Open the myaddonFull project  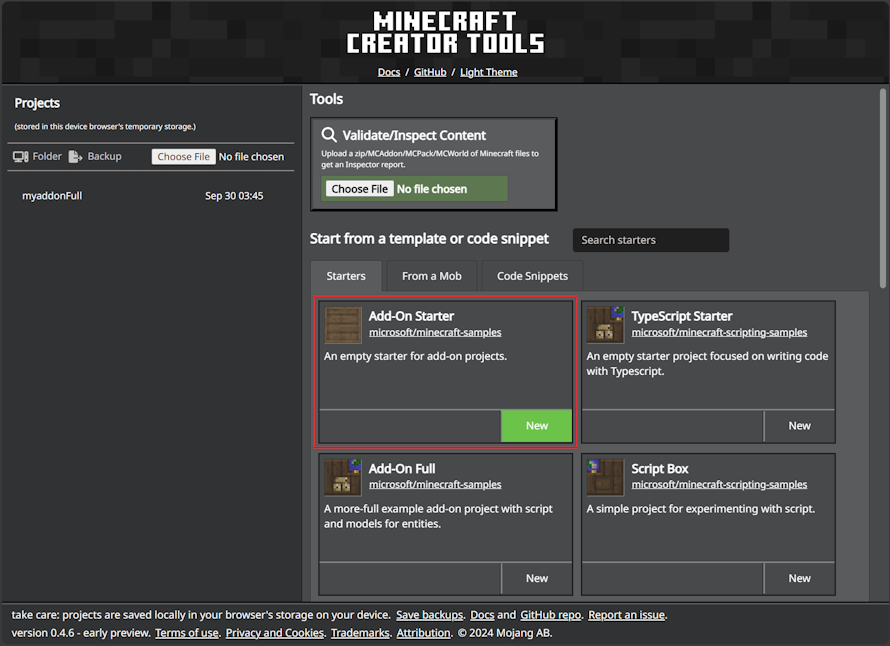[x=52, y=195]
